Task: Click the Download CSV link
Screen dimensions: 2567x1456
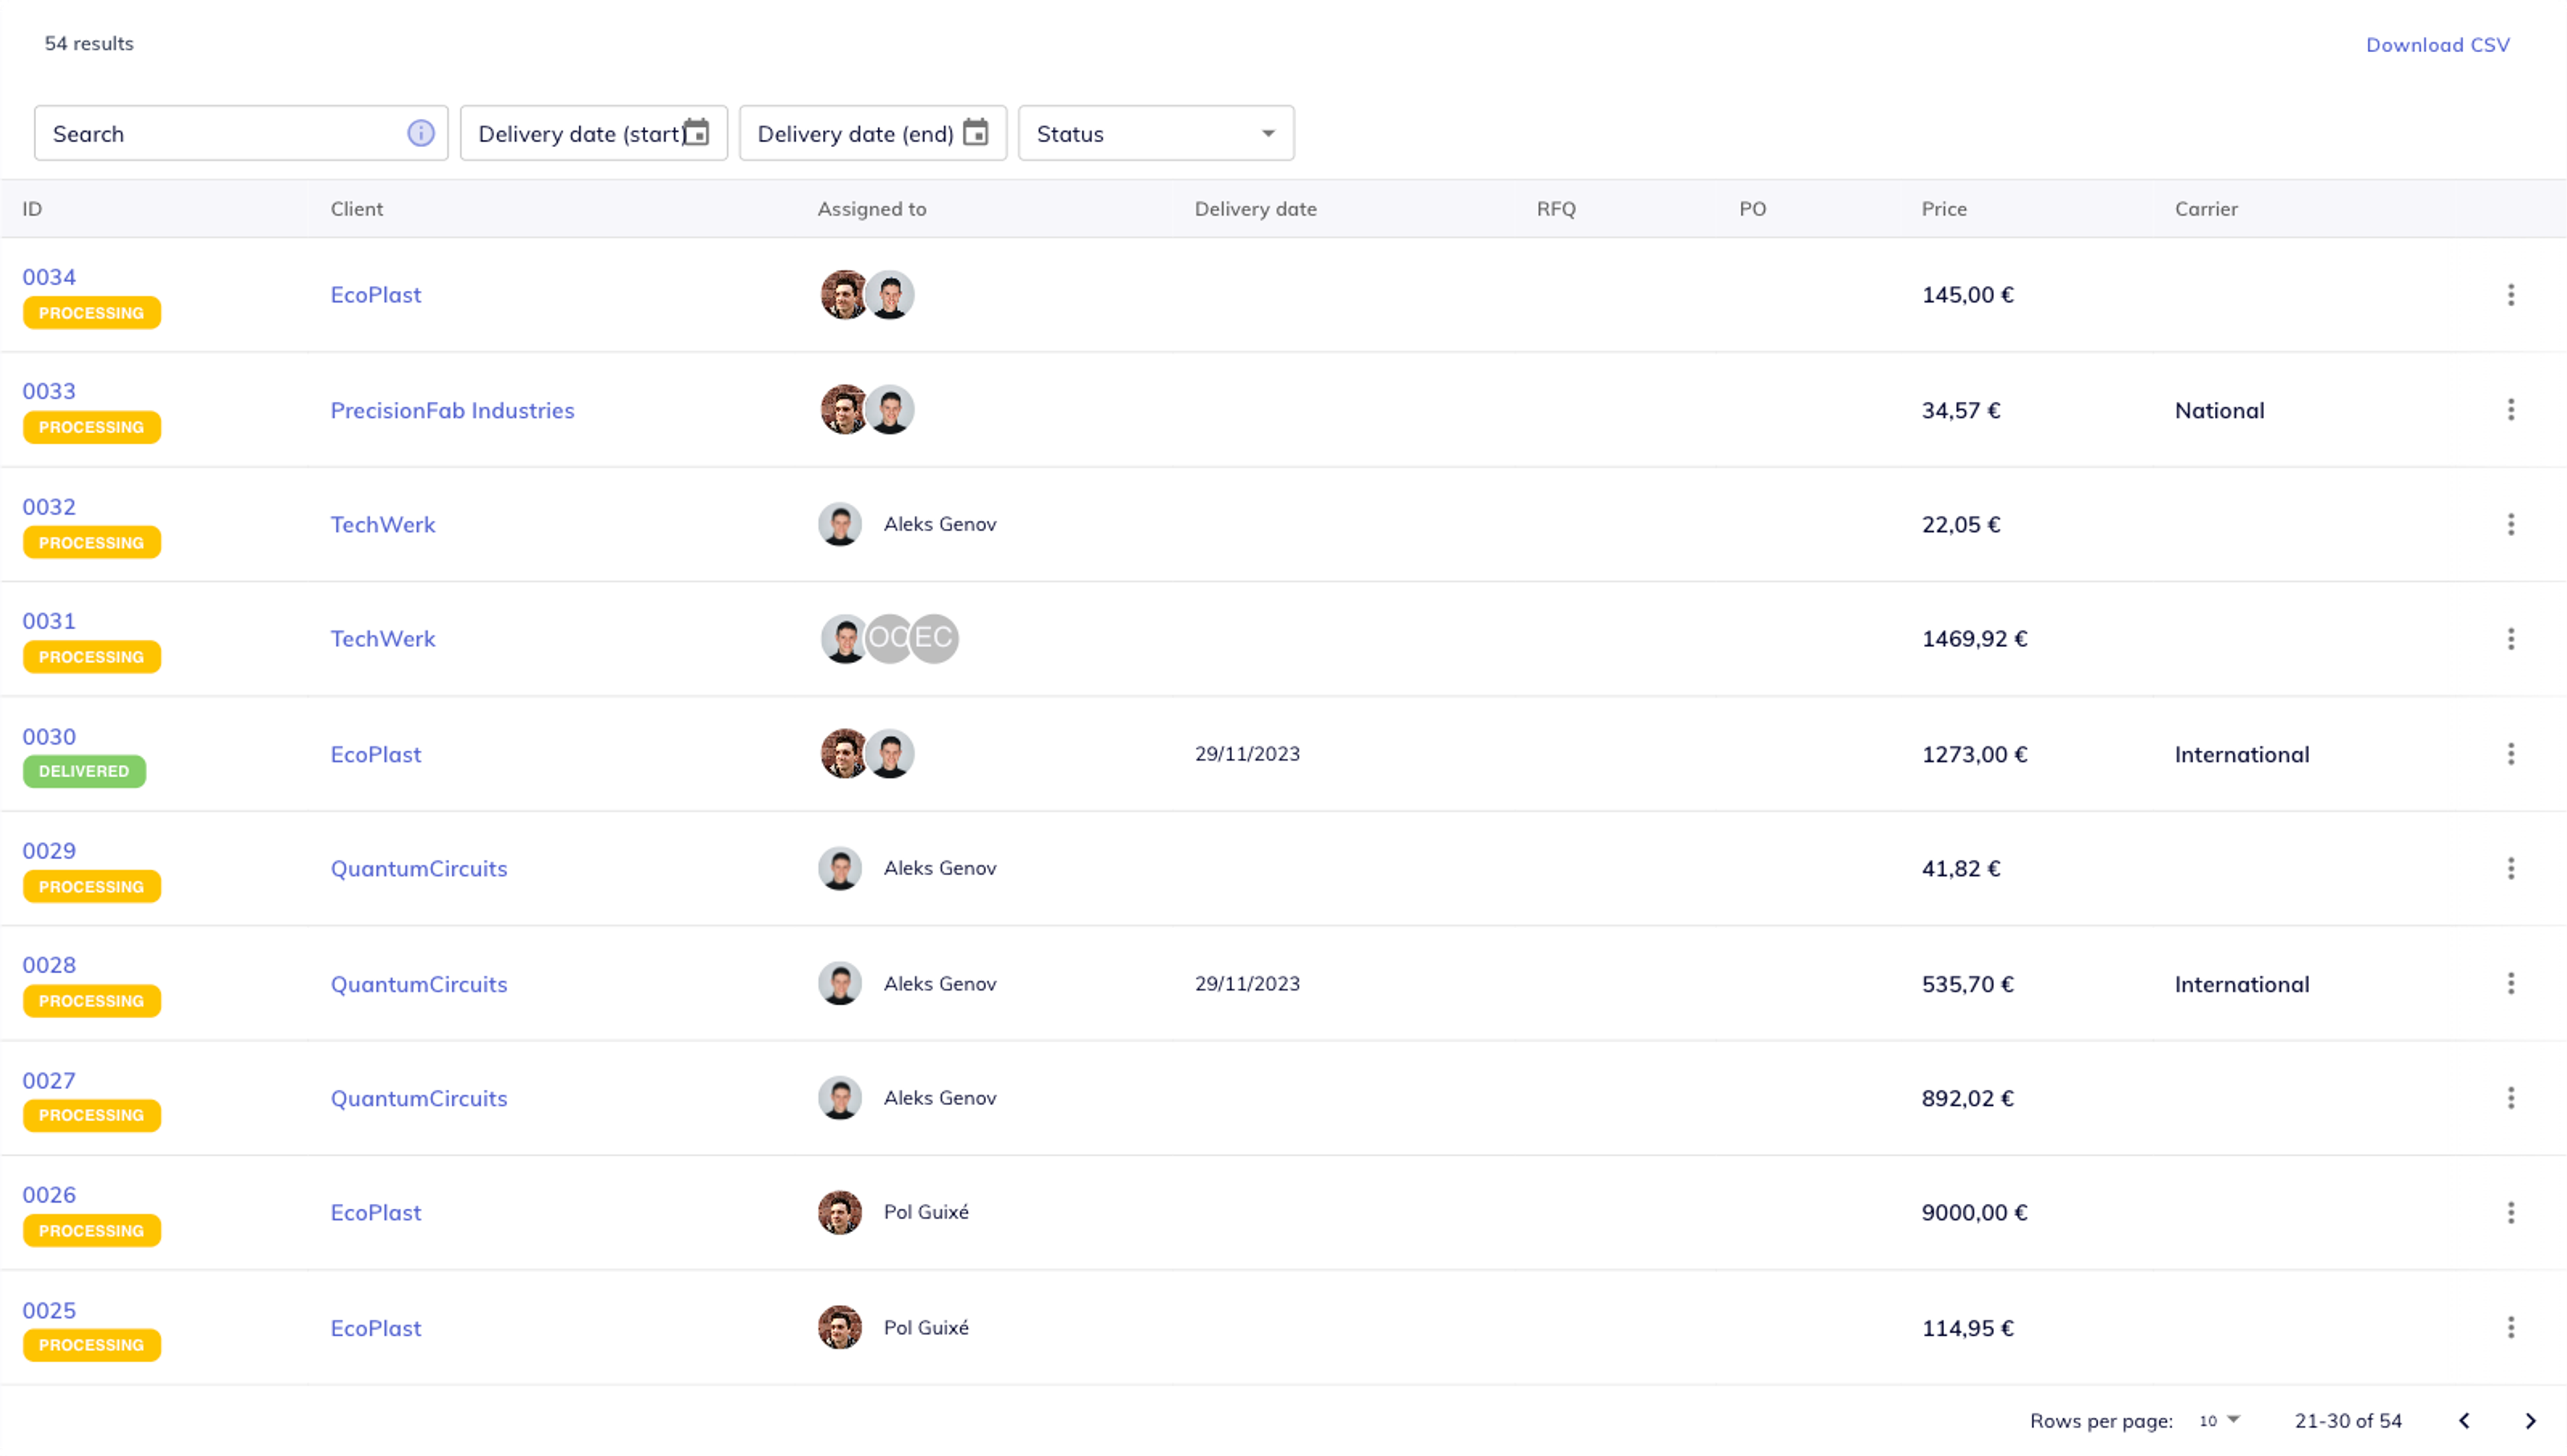Action: click(x=2437, y=45)
